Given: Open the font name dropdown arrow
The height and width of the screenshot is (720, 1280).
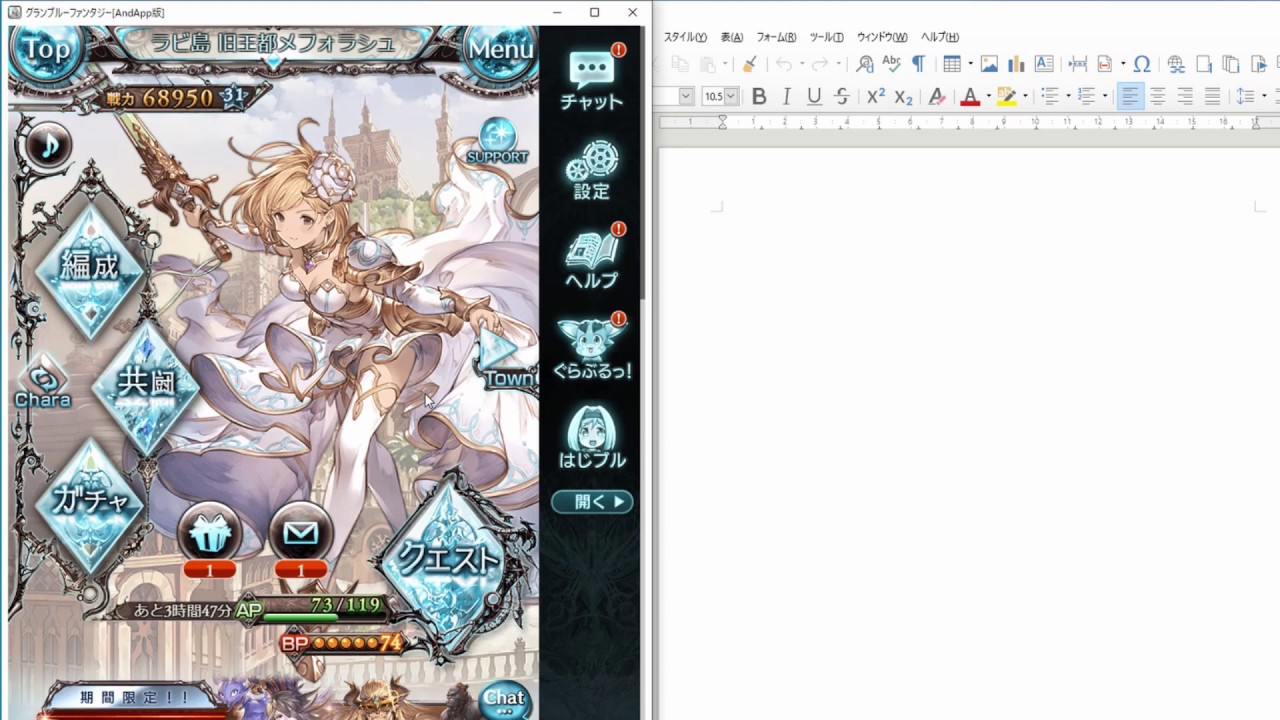Looking at the screenshot, I should (x=686, y=96).
